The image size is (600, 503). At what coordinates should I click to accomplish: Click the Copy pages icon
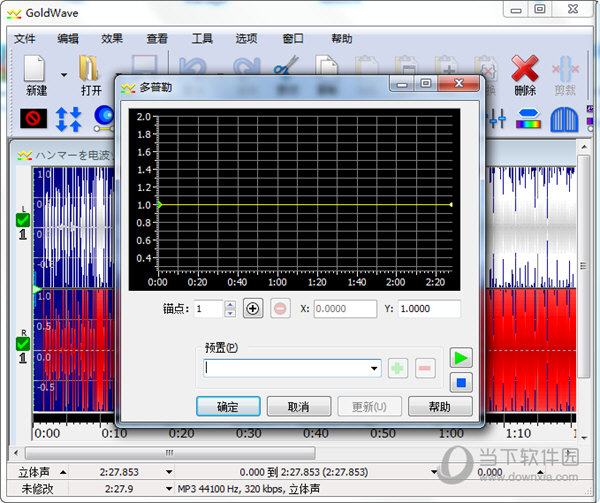point(326,65)
